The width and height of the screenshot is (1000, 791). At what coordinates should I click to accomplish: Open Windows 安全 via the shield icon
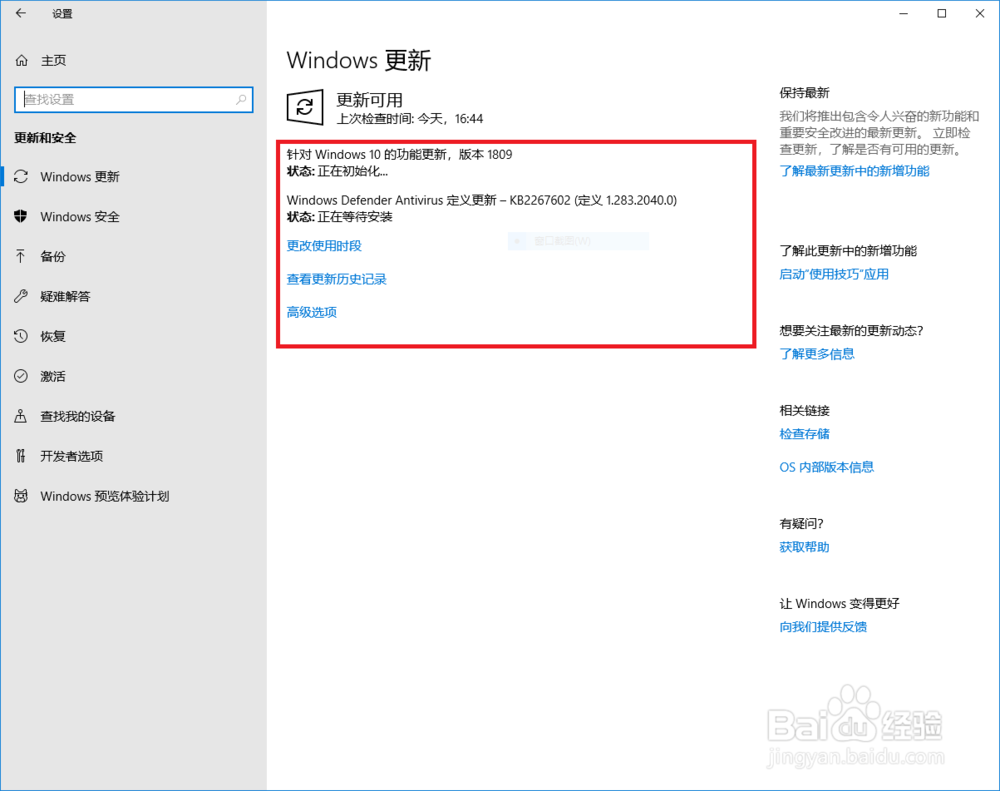(x=21, y=217)
